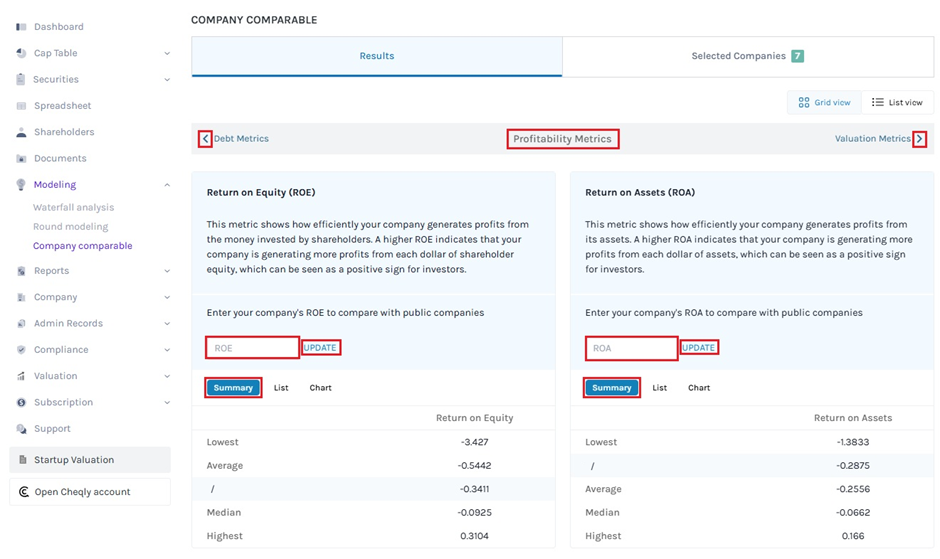Open the Spreadsheet menu item

pos(62,106)
